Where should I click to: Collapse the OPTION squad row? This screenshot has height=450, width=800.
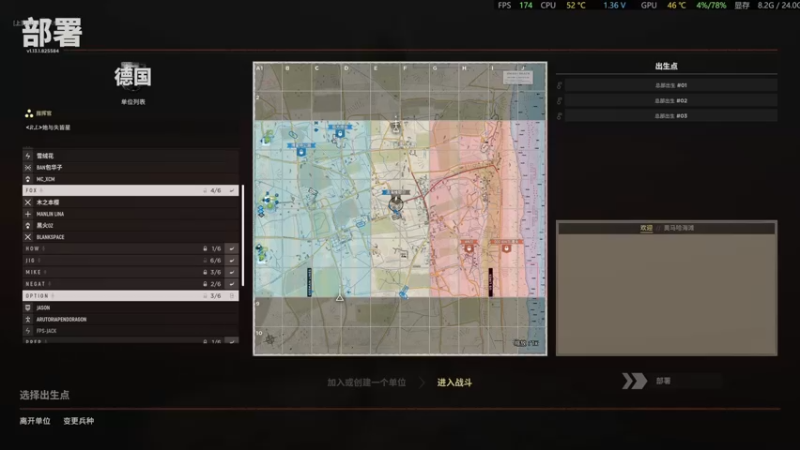pos(130,296)
